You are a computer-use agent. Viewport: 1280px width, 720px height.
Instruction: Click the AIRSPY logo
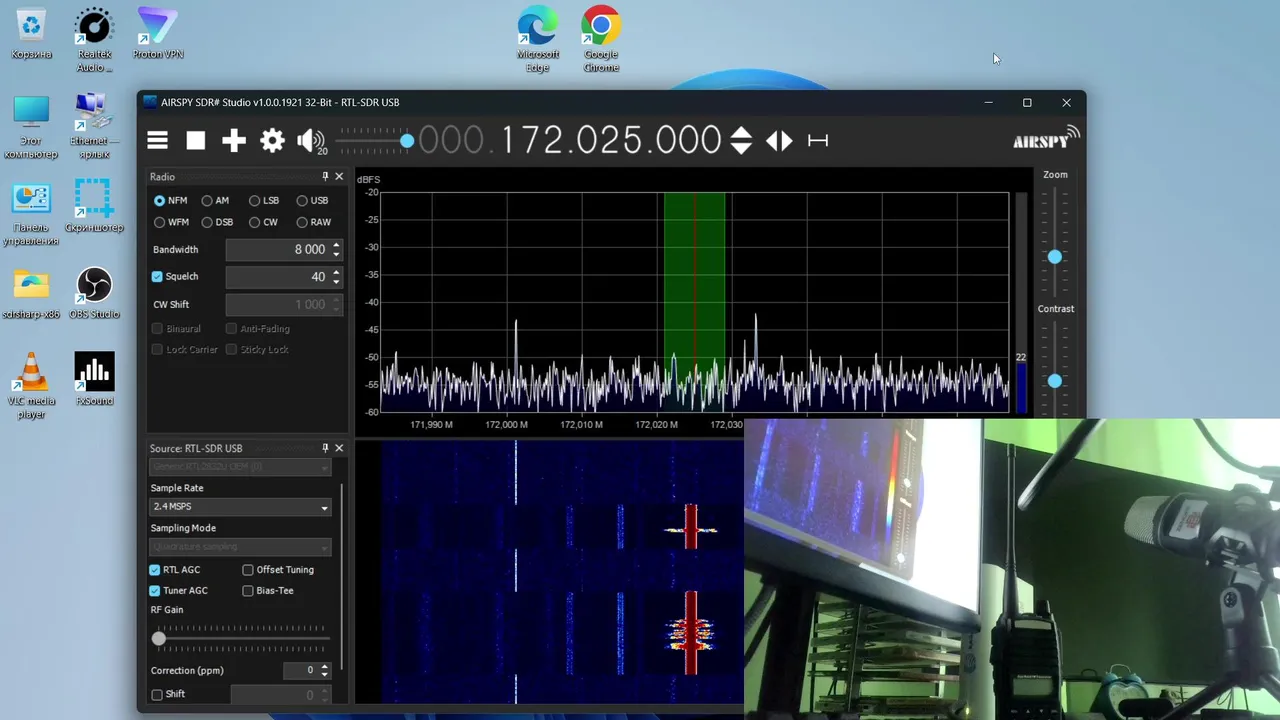(1046, 138)
